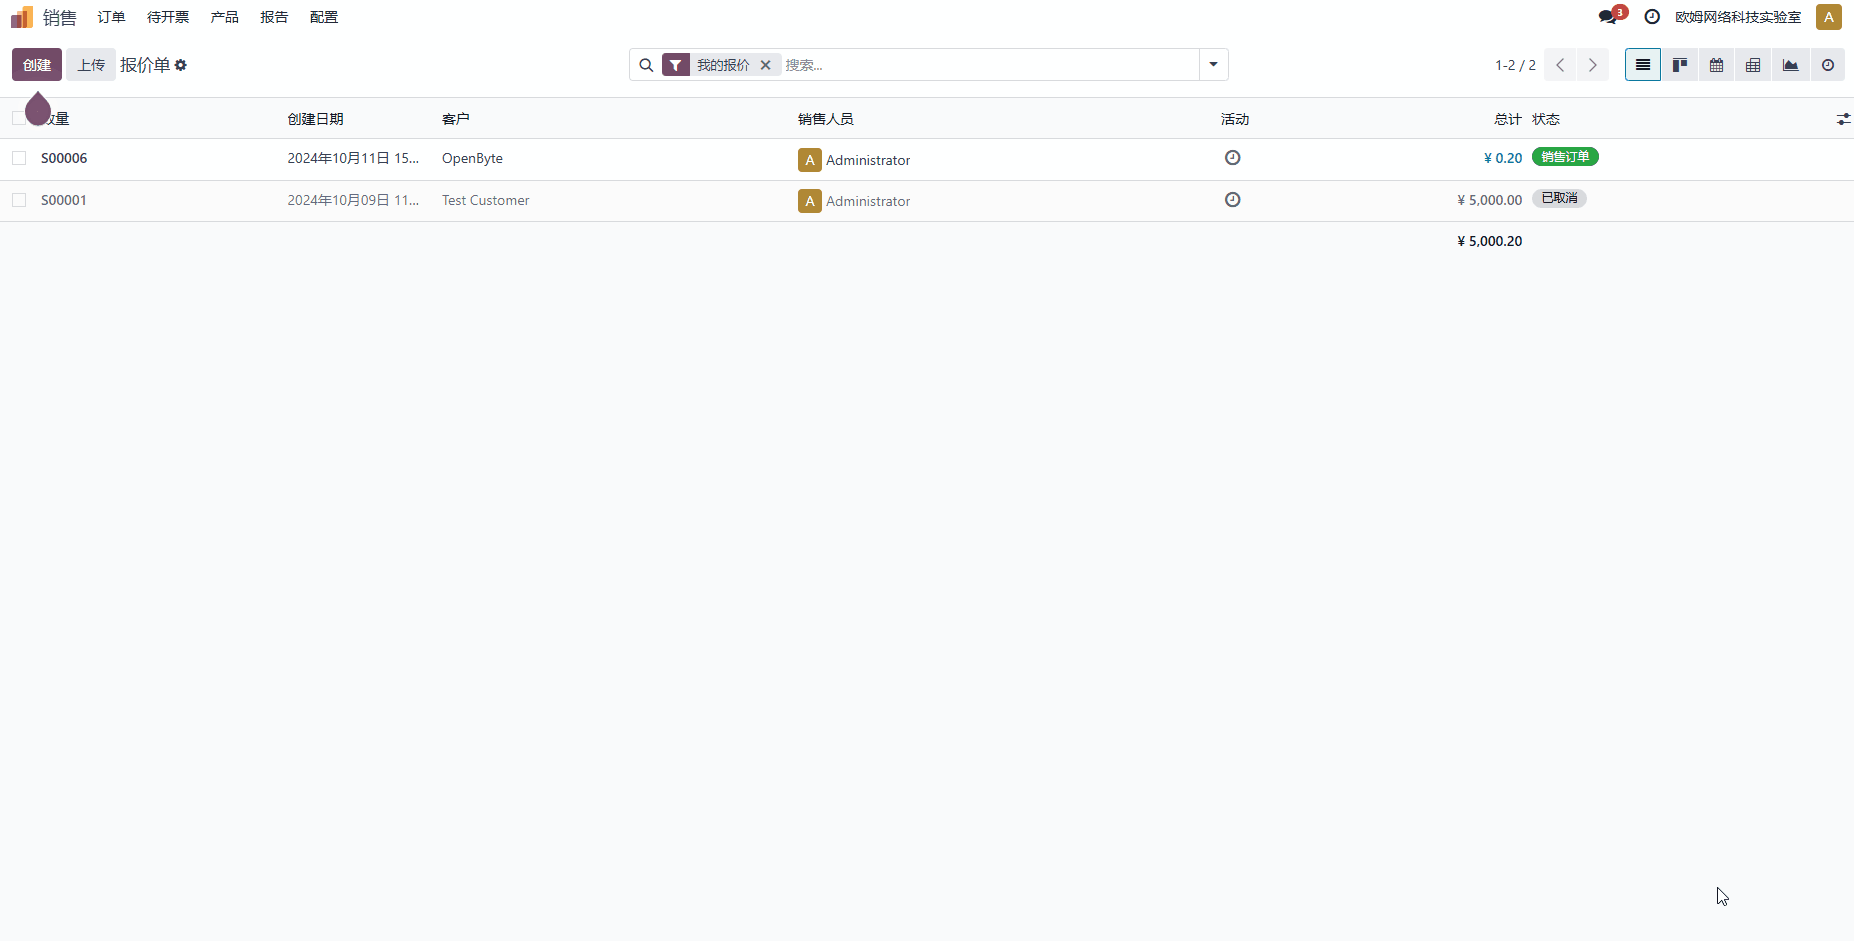This screenshot has height=941, width=1854.
Task: Click the Sales app logo icon
Action: (22, 17)
